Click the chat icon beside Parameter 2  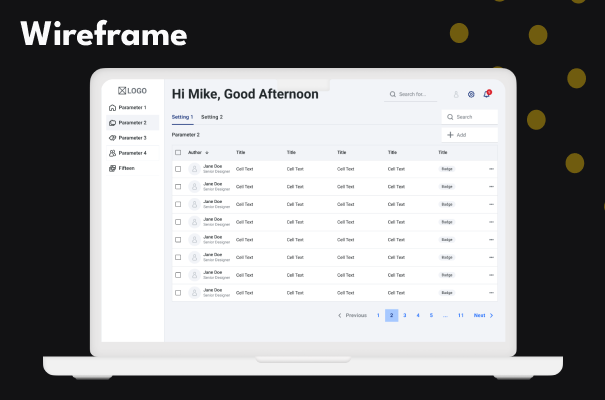pos(112,122)
